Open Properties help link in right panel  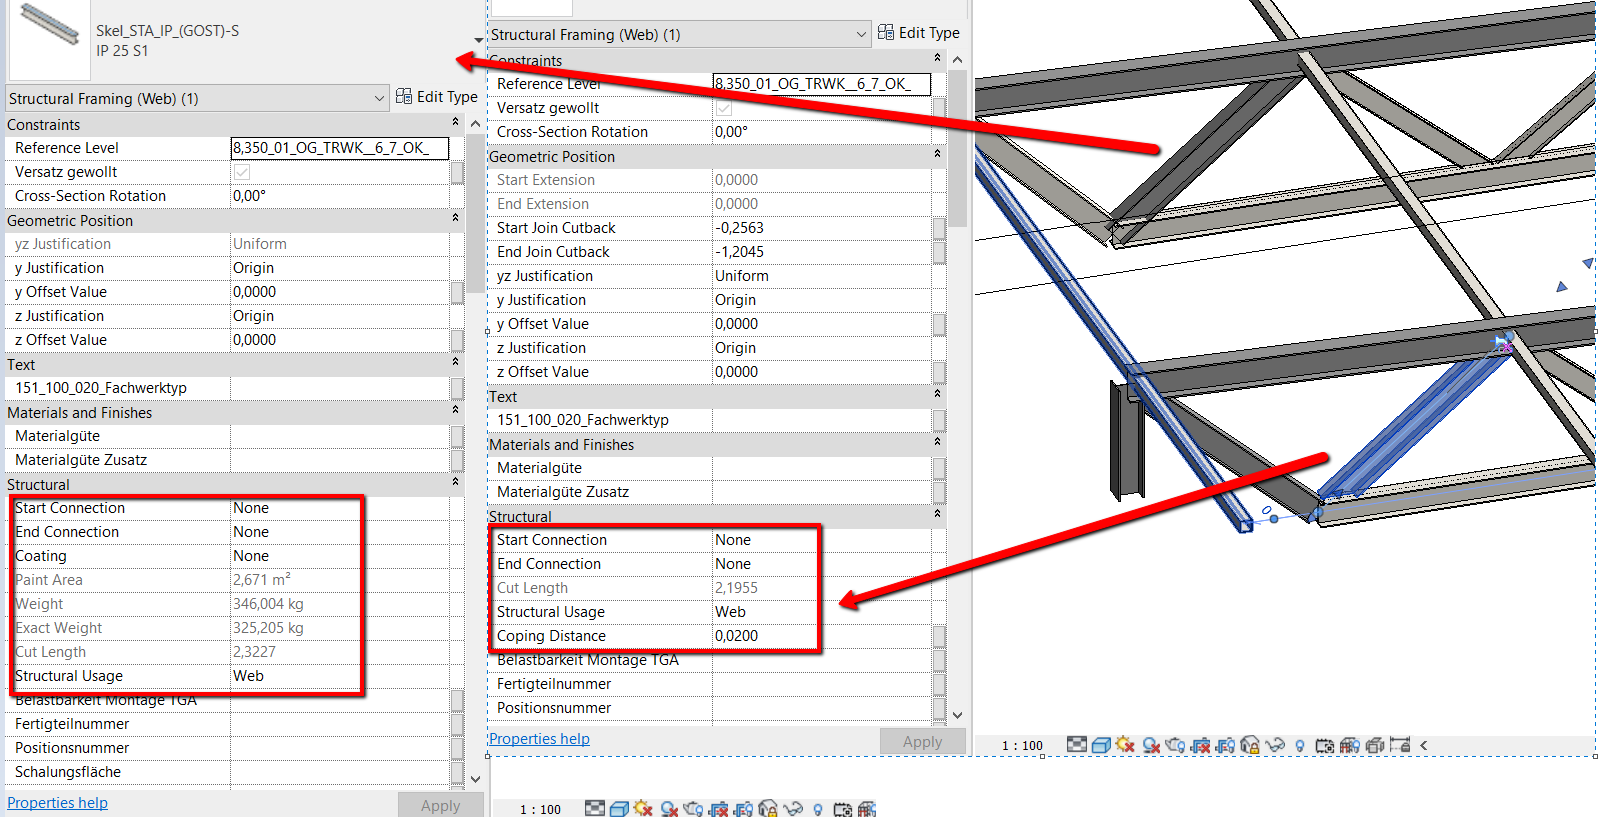coord(539,739)
